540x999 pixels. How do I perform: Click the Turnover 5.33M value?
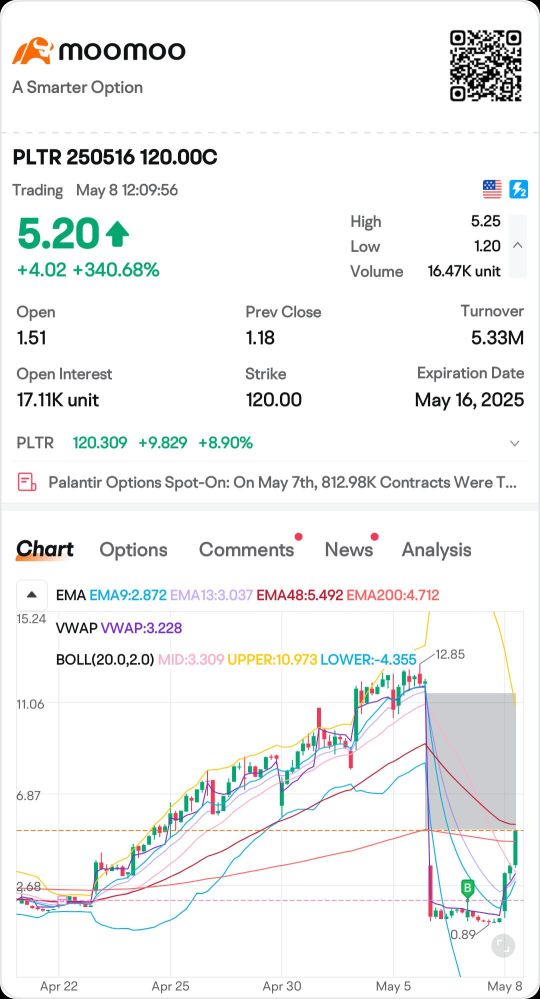tap(497, 338)
